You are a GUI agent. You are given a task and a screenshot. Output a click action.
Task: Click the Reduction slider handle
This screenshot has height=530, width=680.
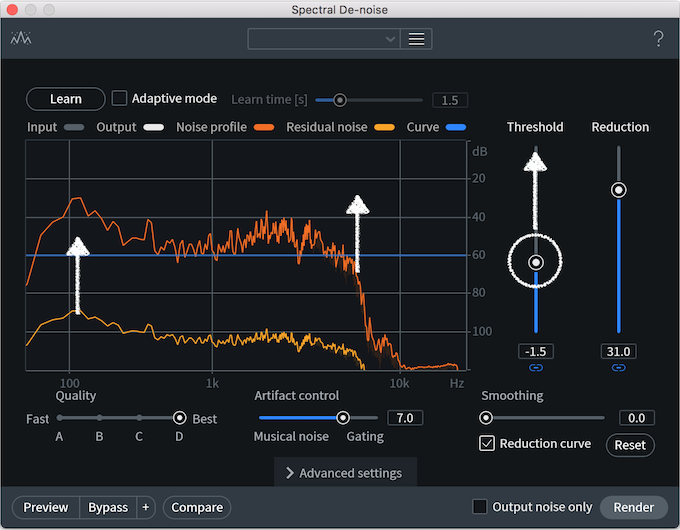[618, 190]
